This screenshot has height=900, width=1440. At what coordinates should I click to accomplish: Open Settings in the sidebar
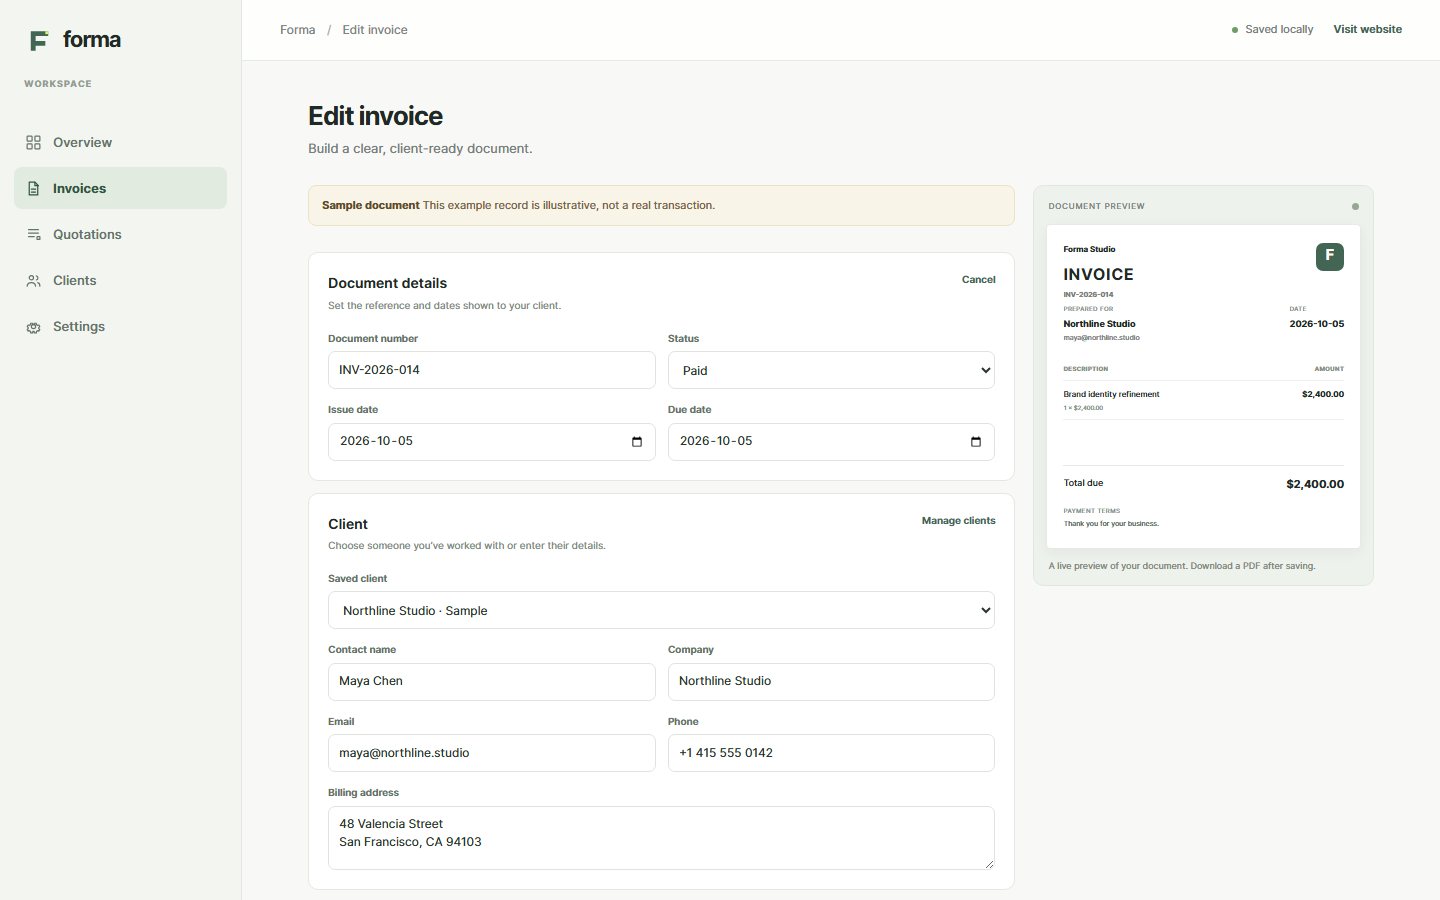pyautogui.click(x=120, y=326)
